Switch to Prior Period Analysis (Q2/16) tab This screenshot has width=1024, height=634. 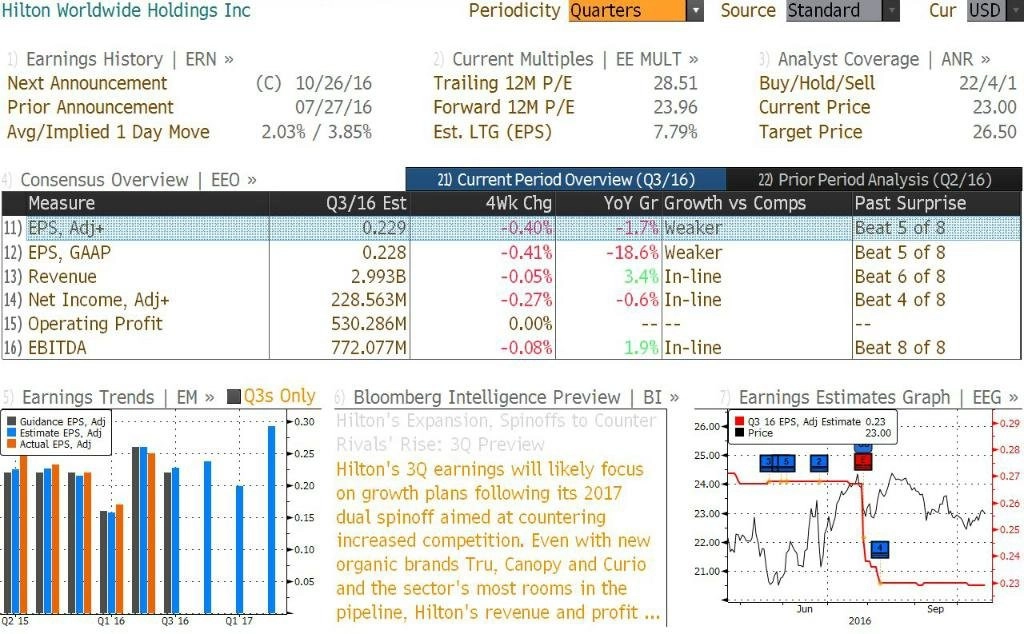click(x=874, y=180)
